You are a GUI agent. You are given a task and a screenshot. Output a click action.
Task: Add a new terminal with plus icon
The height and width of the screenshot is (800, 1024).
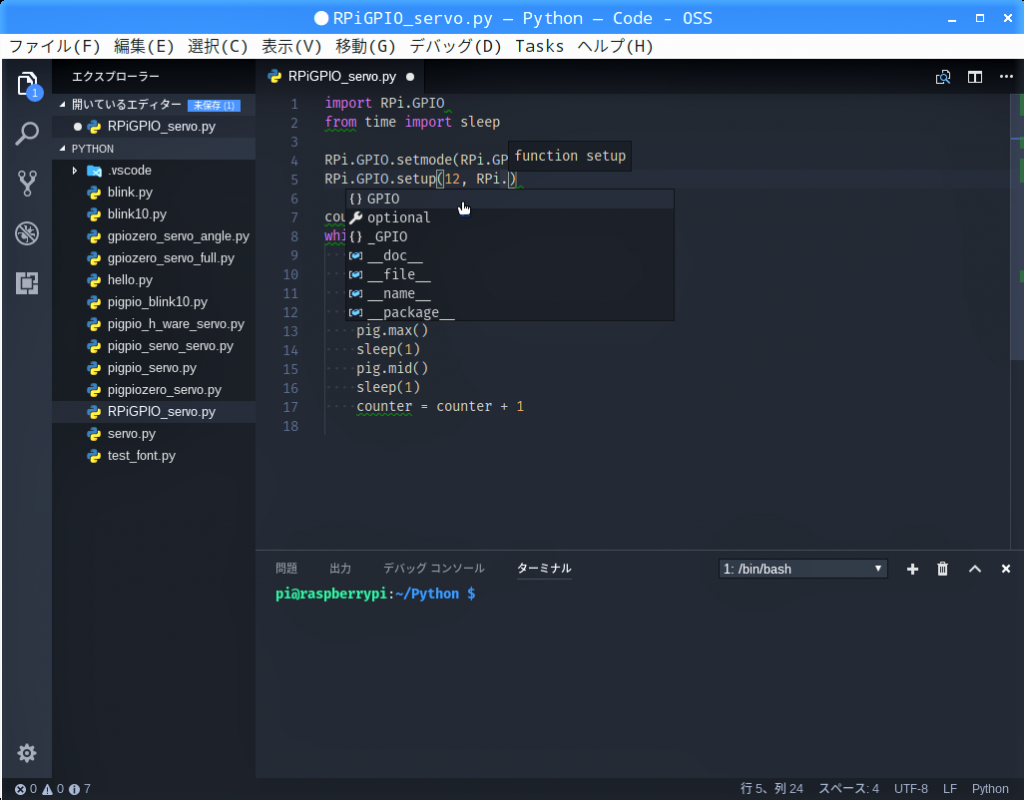pyautogui.click(x=912, y=569)
